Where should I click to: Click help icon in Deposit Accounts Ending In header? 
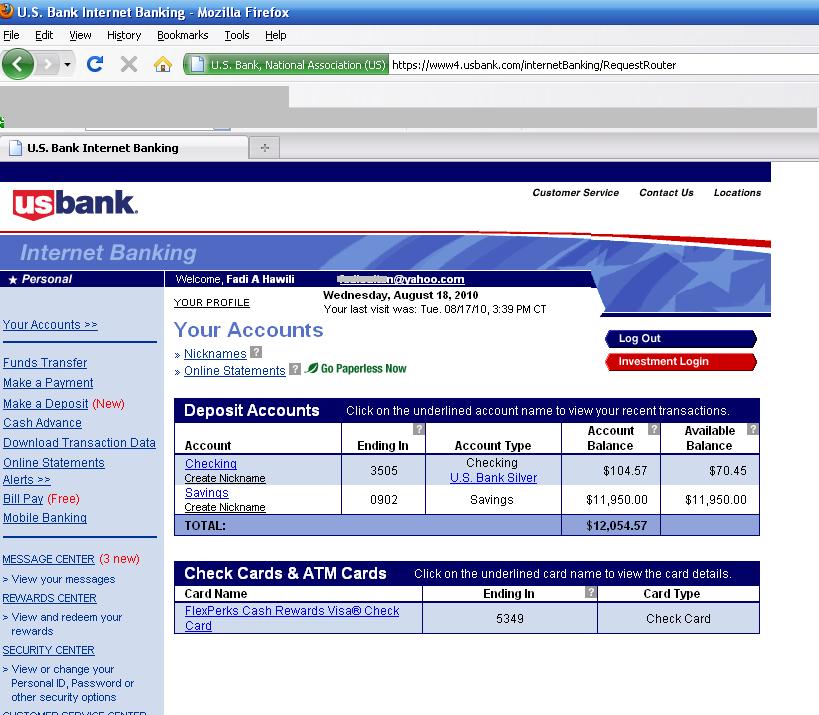coord(419,429)
